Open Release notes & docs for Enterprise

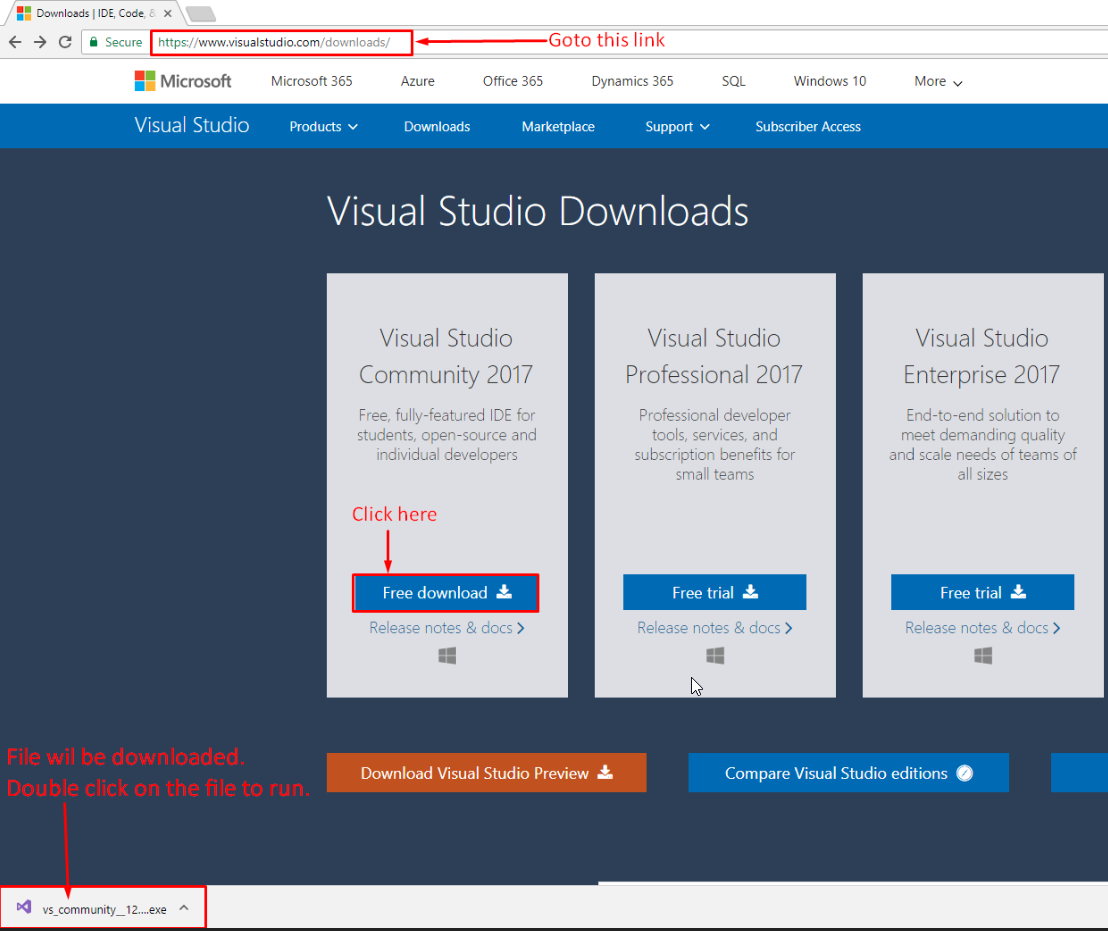click(982, 627)
